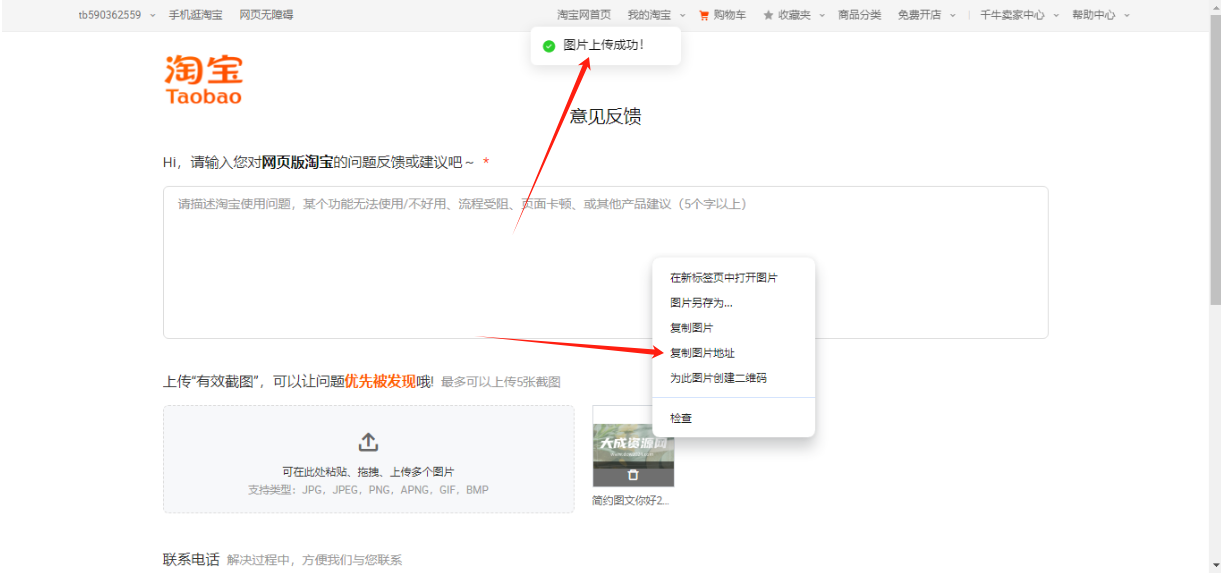The height and width of the screenshot is (573, 1221).
Task: Click 可在此处粘贴、拖拽、上传多个图片 text
Action: (368, 472)
